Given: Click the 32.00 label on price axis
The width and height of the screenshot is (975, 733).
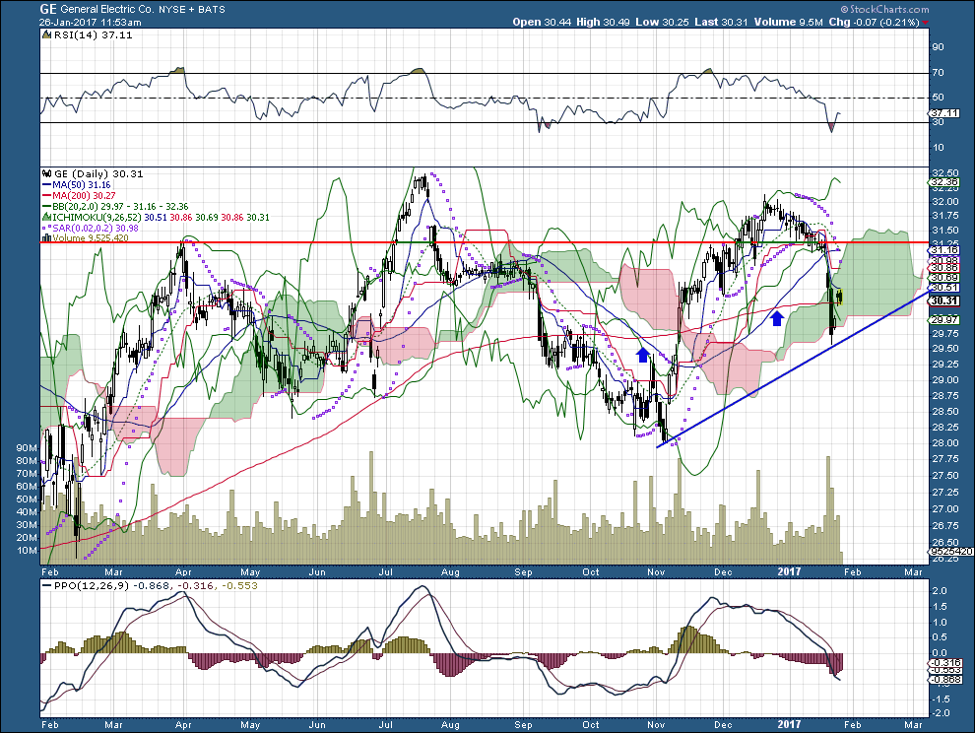Looking at the screenshot, I should coord(945,202).
